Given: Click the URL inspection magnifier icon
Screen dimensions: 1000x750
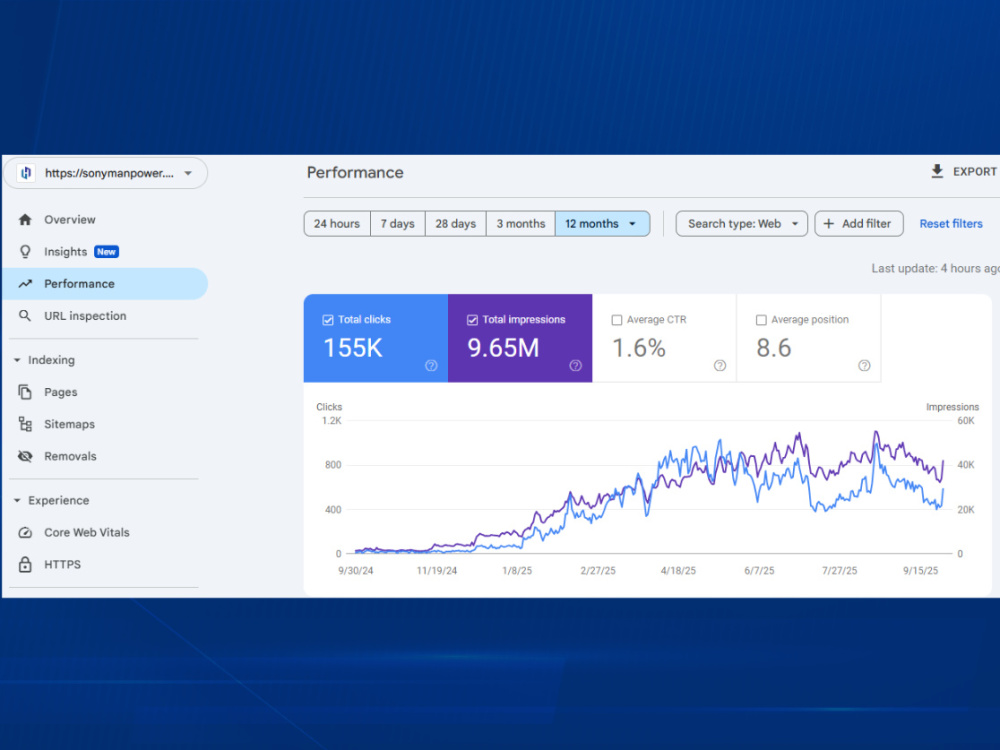Looking at the screenshot, I should click(x=25, y=316).
